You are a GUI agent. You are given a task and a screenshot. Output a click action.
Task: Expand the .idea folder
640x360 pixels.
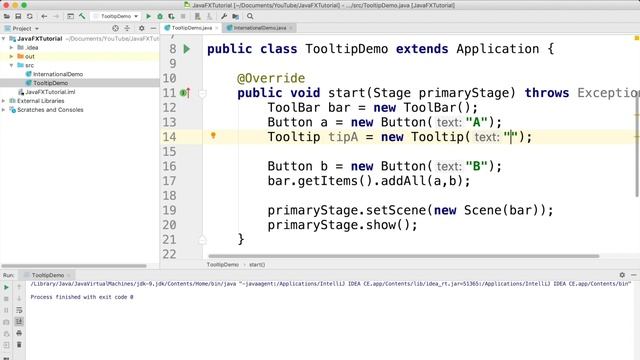point(11,47)
